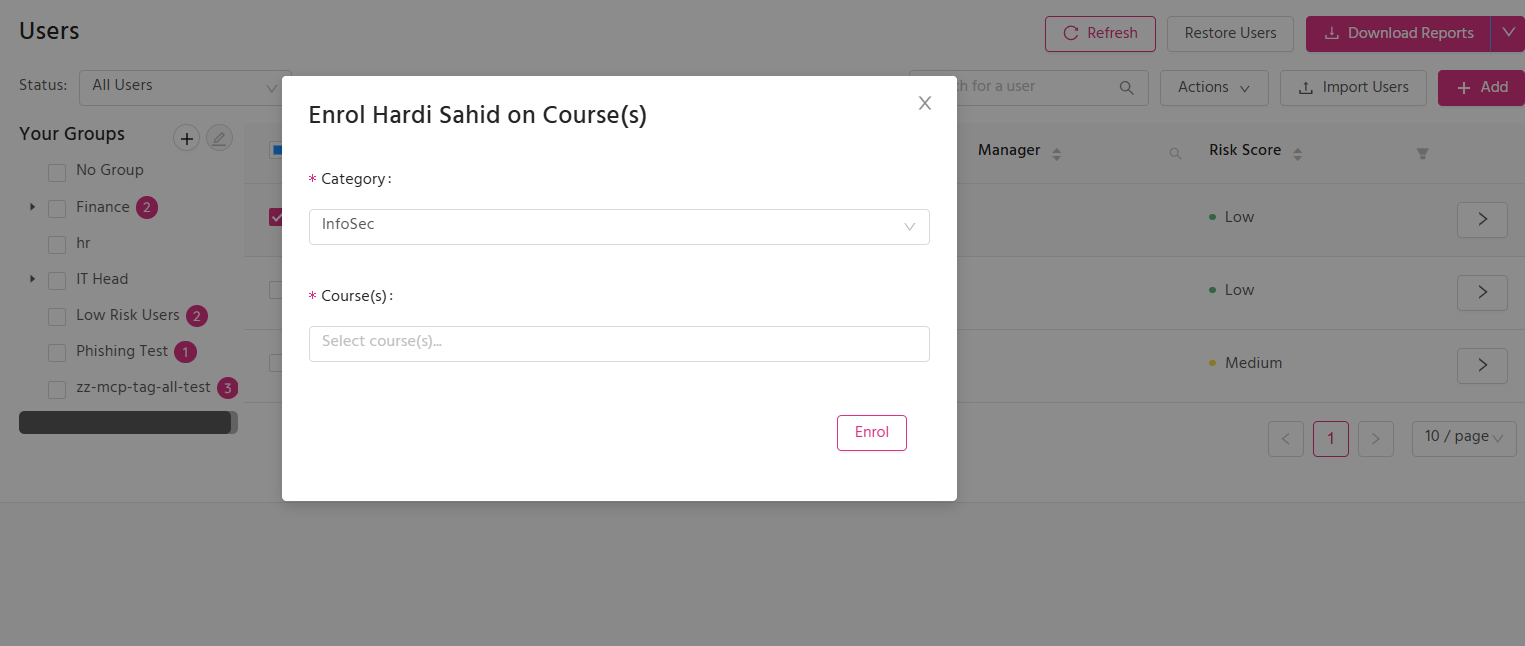Tick the Finance group checkbox
Screen dimensions: 1525x646
[57, 208]
